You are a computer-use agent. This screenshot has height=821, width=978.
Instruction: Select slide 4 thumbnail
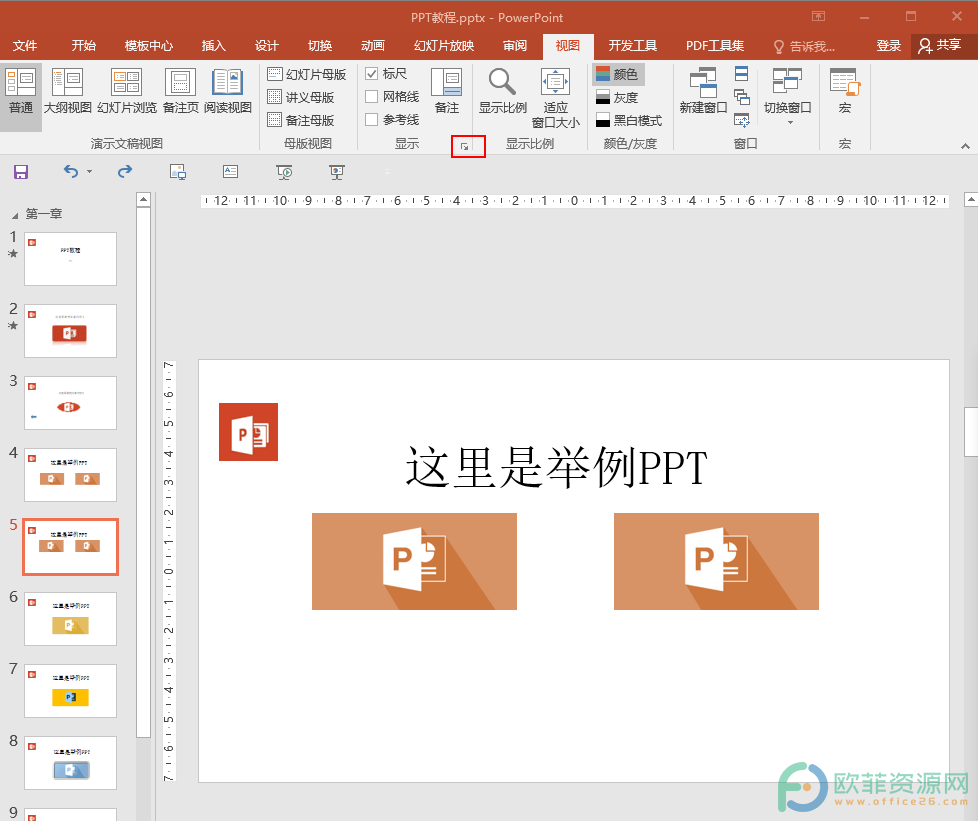click(x=70, y=475)
